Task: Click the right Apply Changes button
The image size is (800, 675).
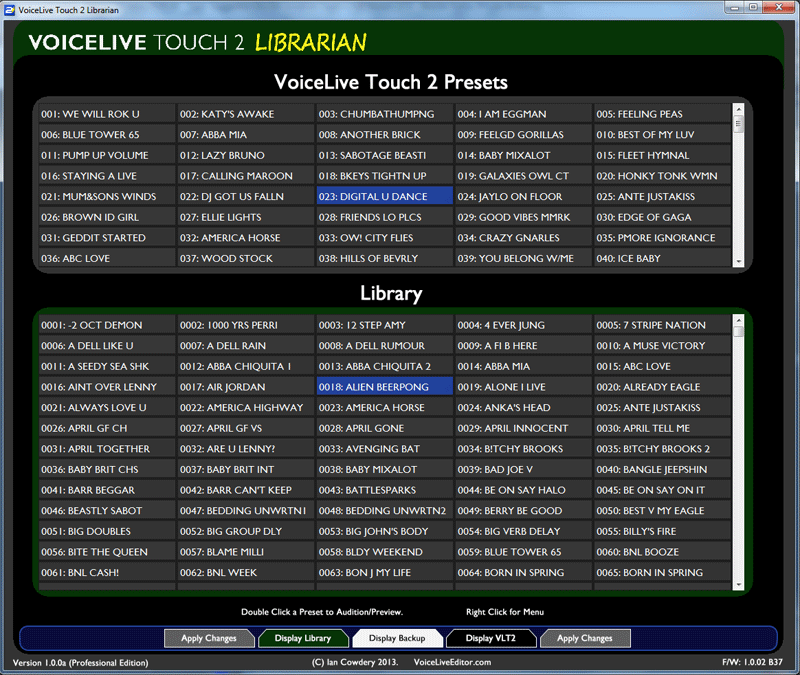Action: 585,638
